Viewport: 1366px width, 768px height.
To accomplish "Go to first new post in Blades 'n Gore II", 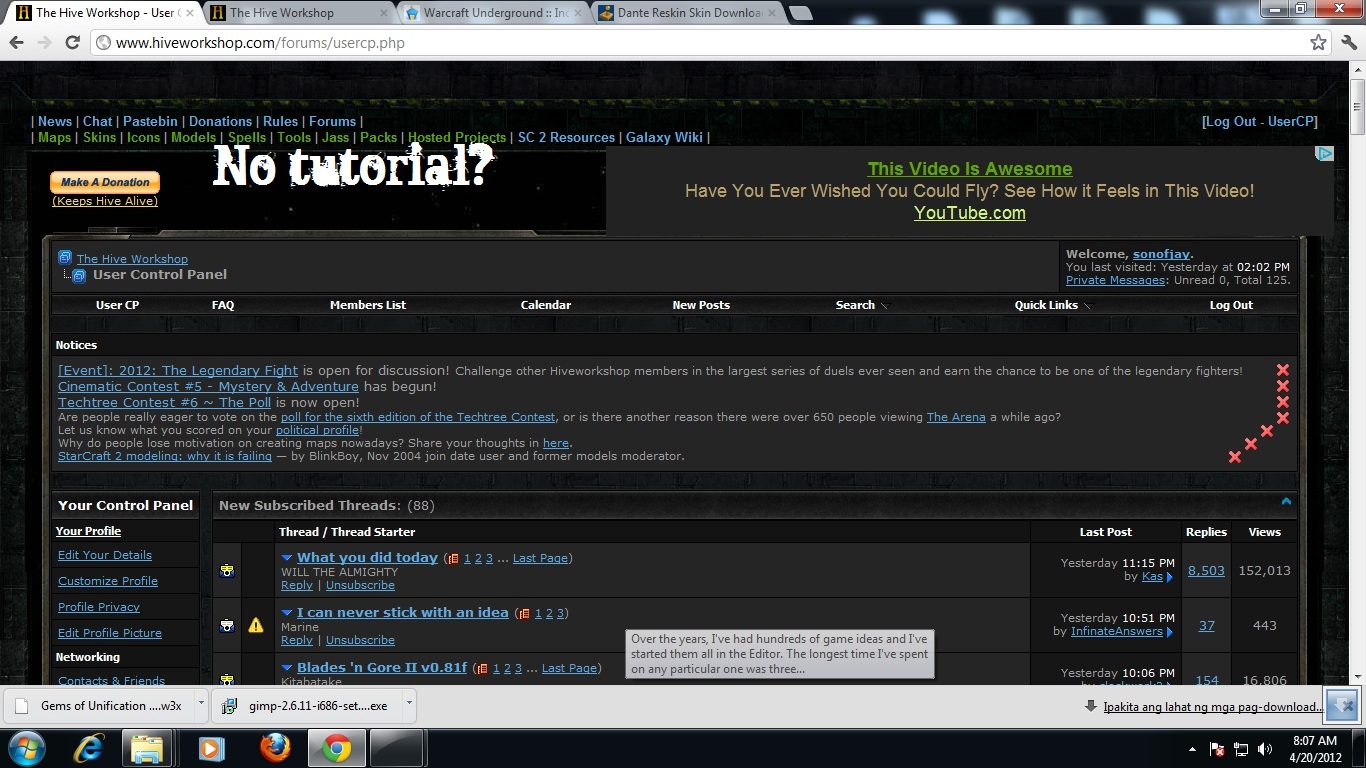I will 287,668.
